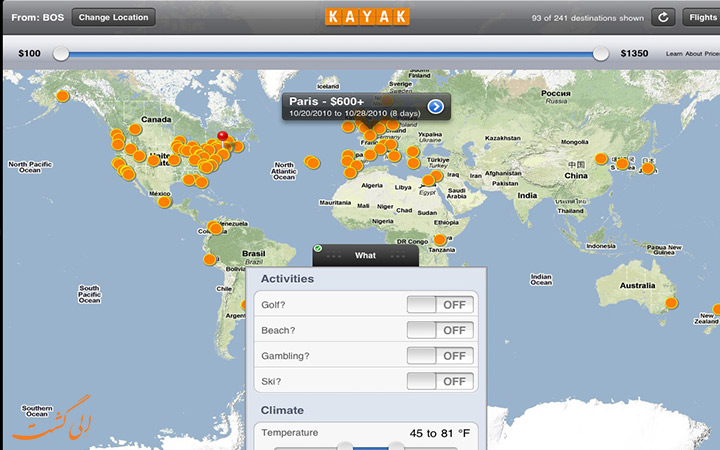This screenshot has width=720, height=450.
Task: Click the Climate heading
Action: click(x=282, y=410)
